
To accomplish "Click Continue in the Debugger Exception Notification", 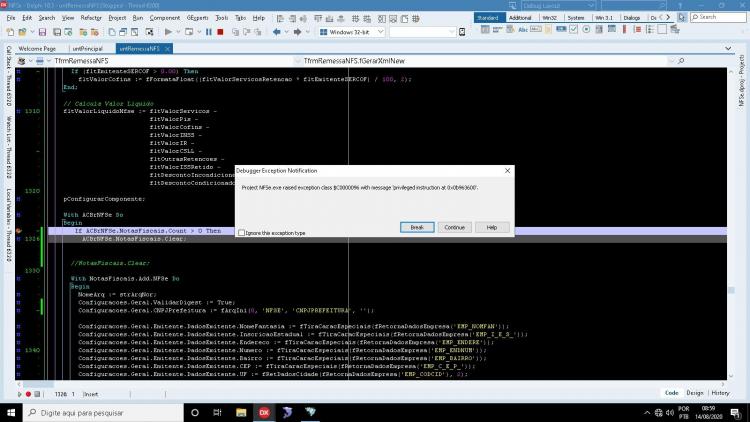I will coord(454,227).
